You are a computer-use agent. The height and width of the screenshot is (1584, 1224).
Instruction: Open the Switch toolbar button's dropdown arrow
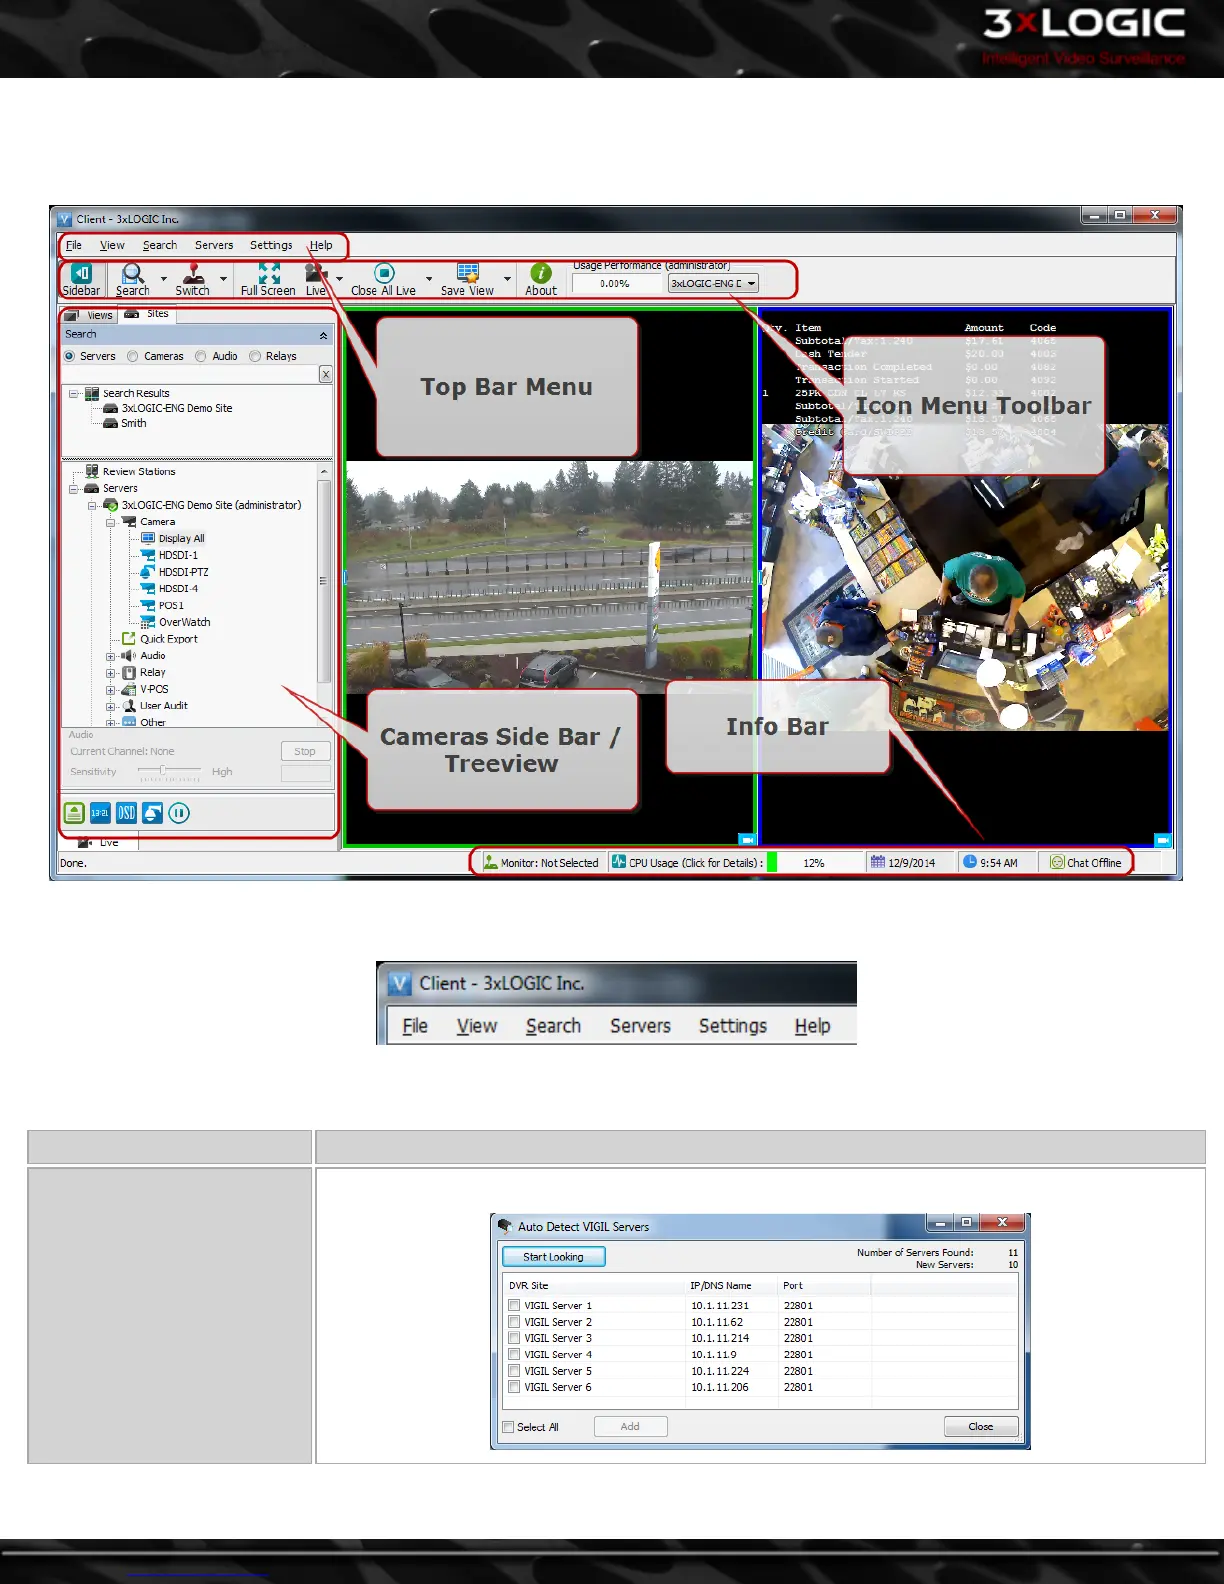coord(223,279)
